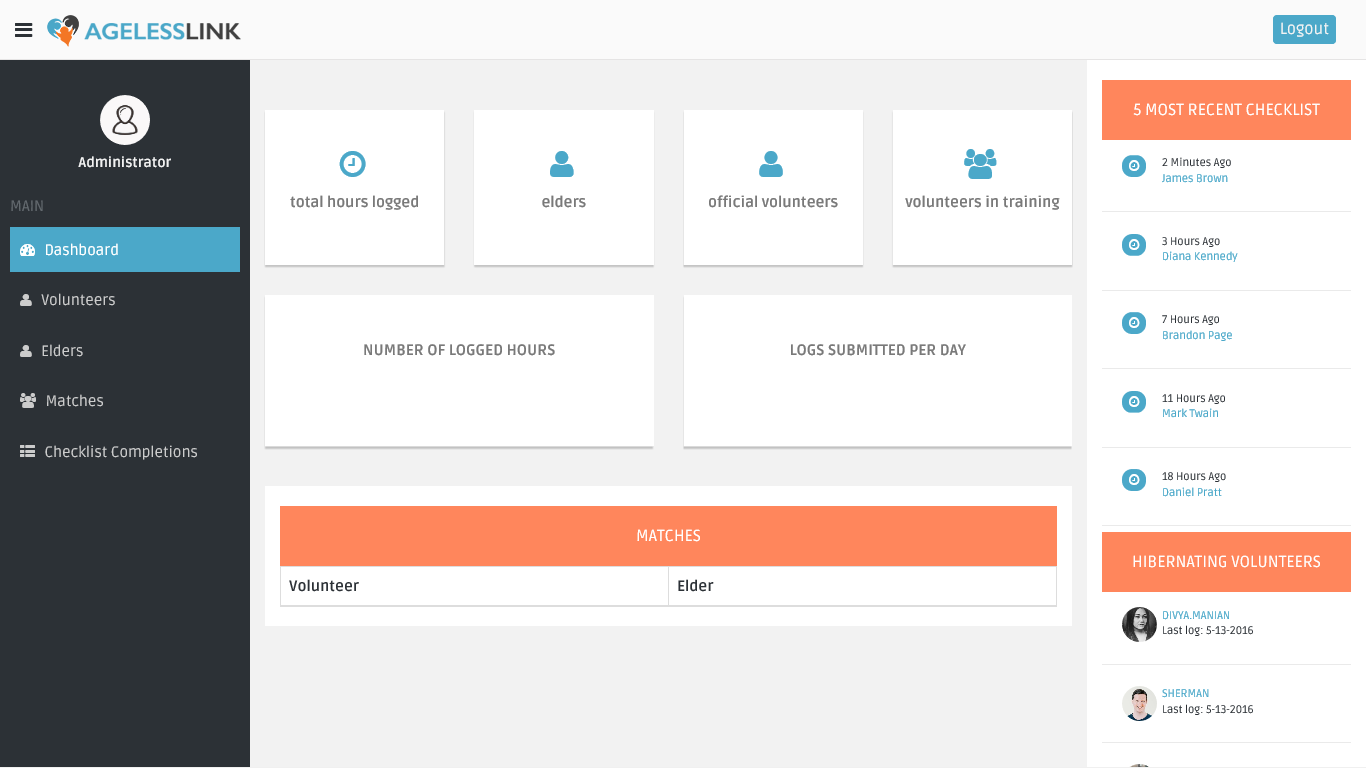Go to Volunteers in sidebar
Viewport: 1366px width, 768px height.
[x=78, y=300]
